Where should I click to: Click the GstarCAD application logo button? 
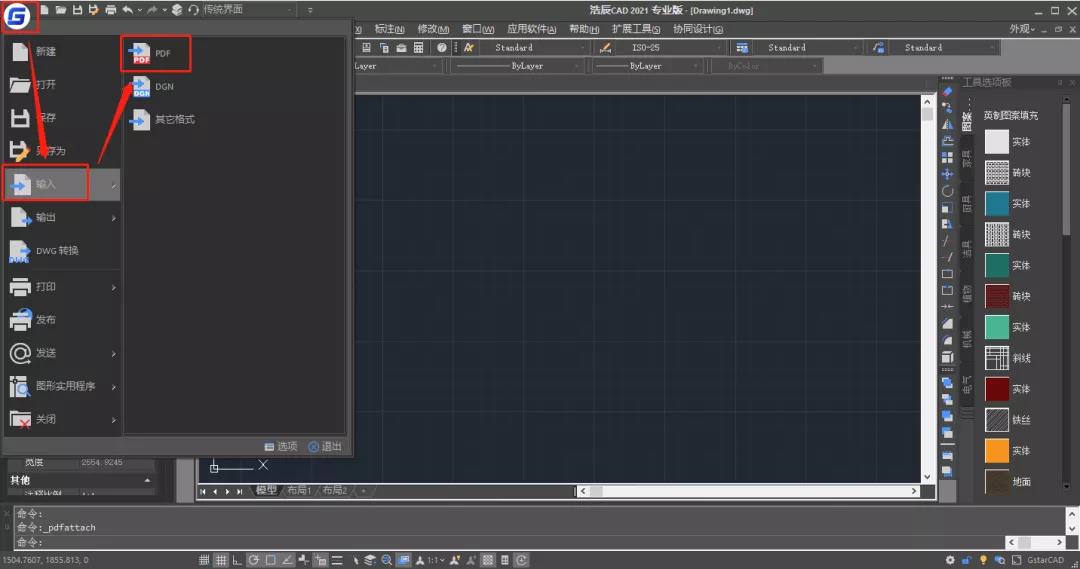pyautogui.click(x=17, y=16)
